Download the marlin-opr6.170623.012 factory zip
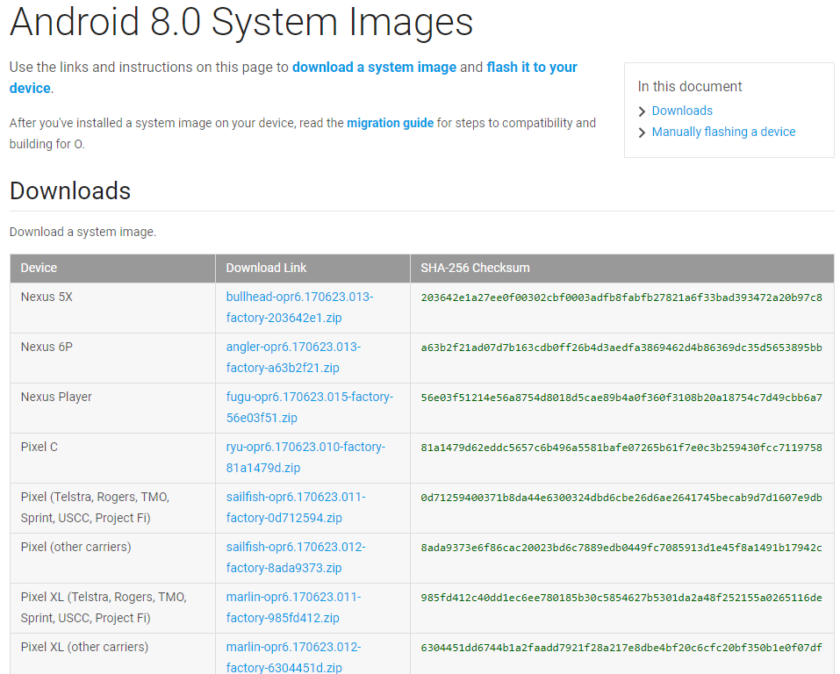 (294, 657)
